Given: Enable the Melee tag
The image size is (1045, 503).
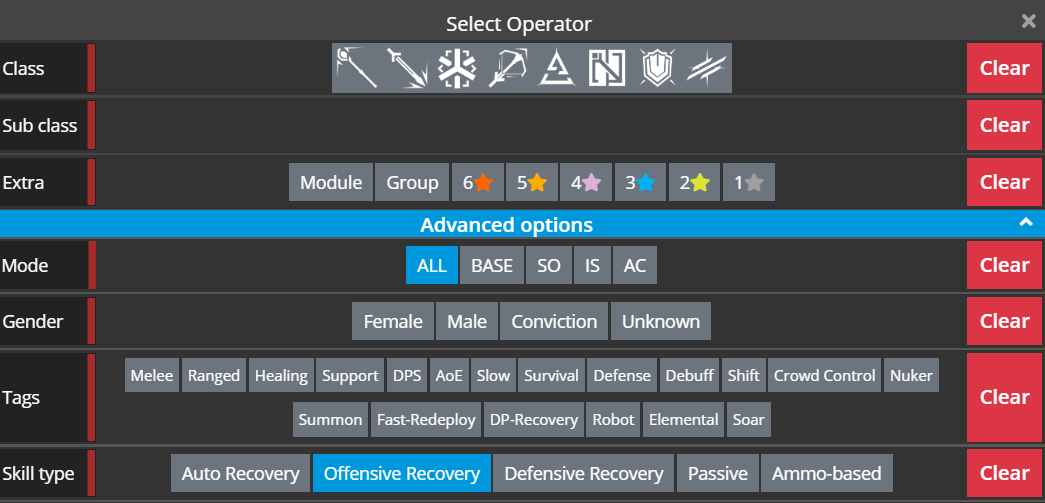Looking at the screenshot, I should coord(151,375).
